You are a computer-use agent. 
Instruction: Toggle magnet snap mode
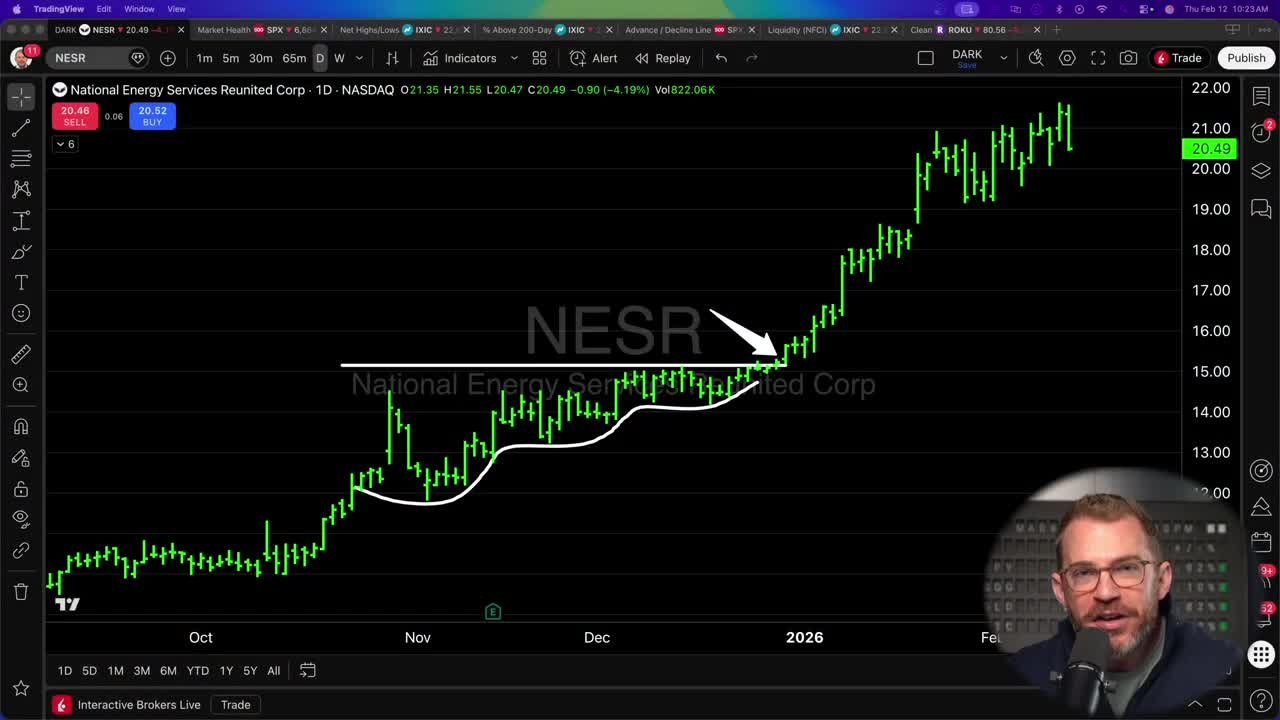[21, 426]
